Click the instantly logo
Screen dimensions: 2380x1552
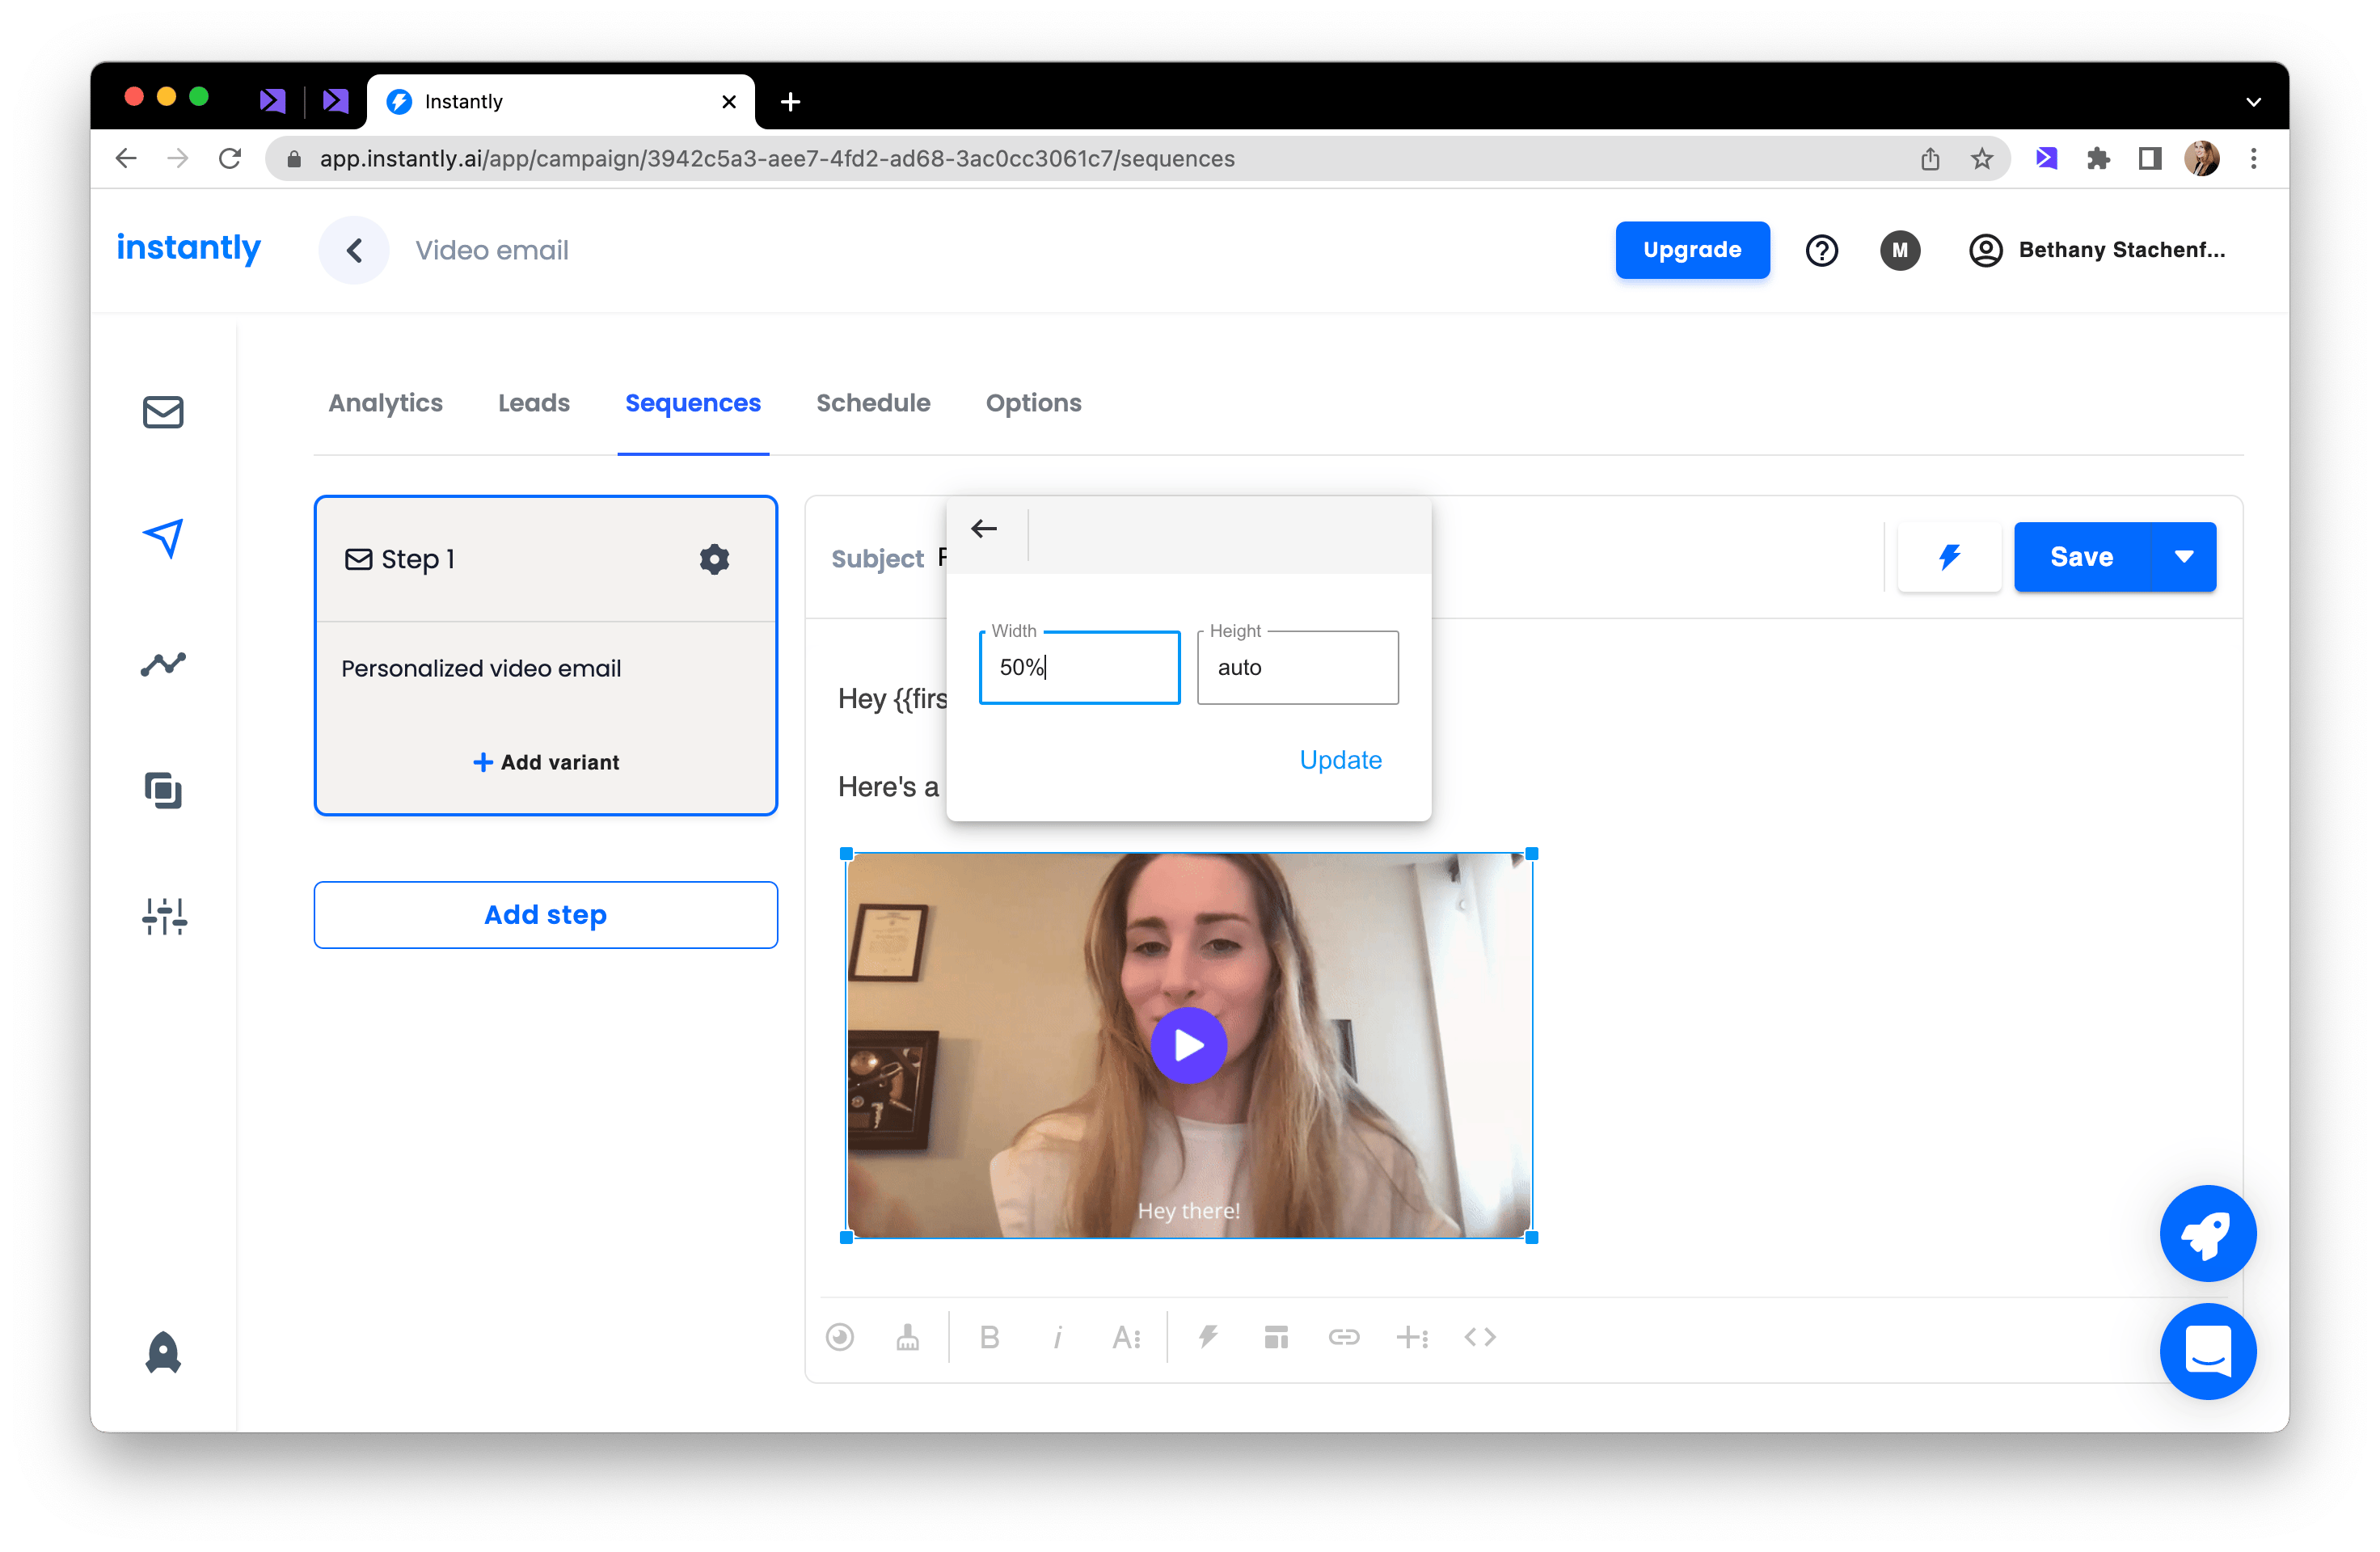(x=188, y=248)
